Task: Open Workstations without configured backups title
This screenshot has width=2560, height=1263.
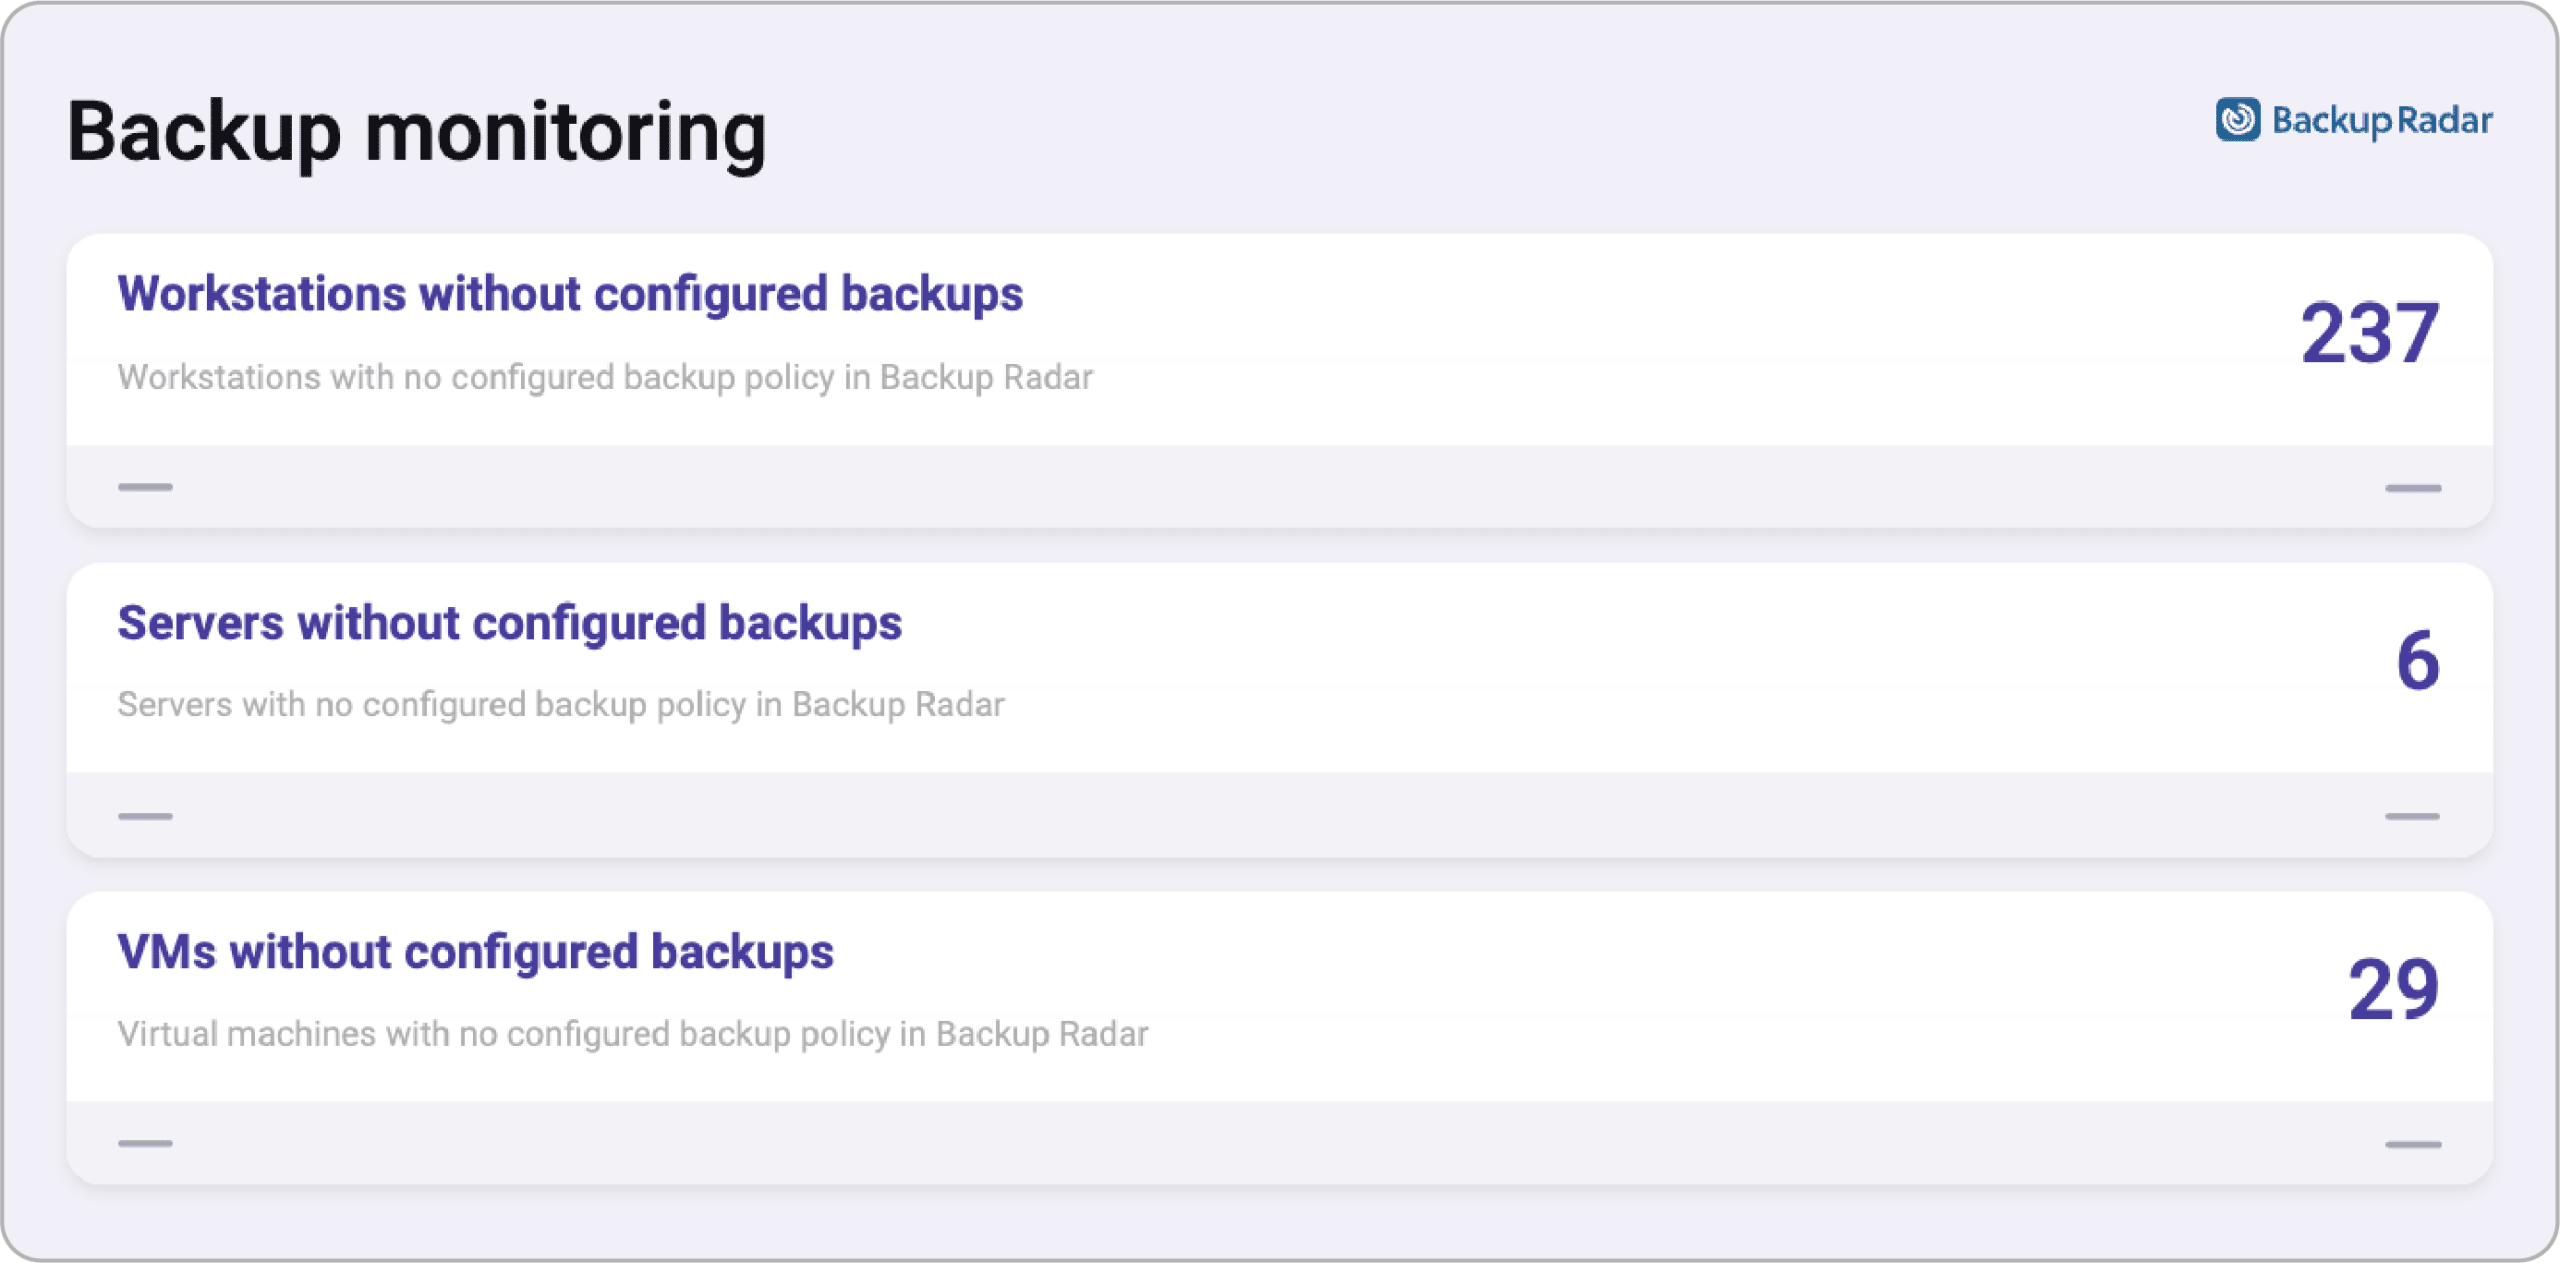Action: (570, 294)
